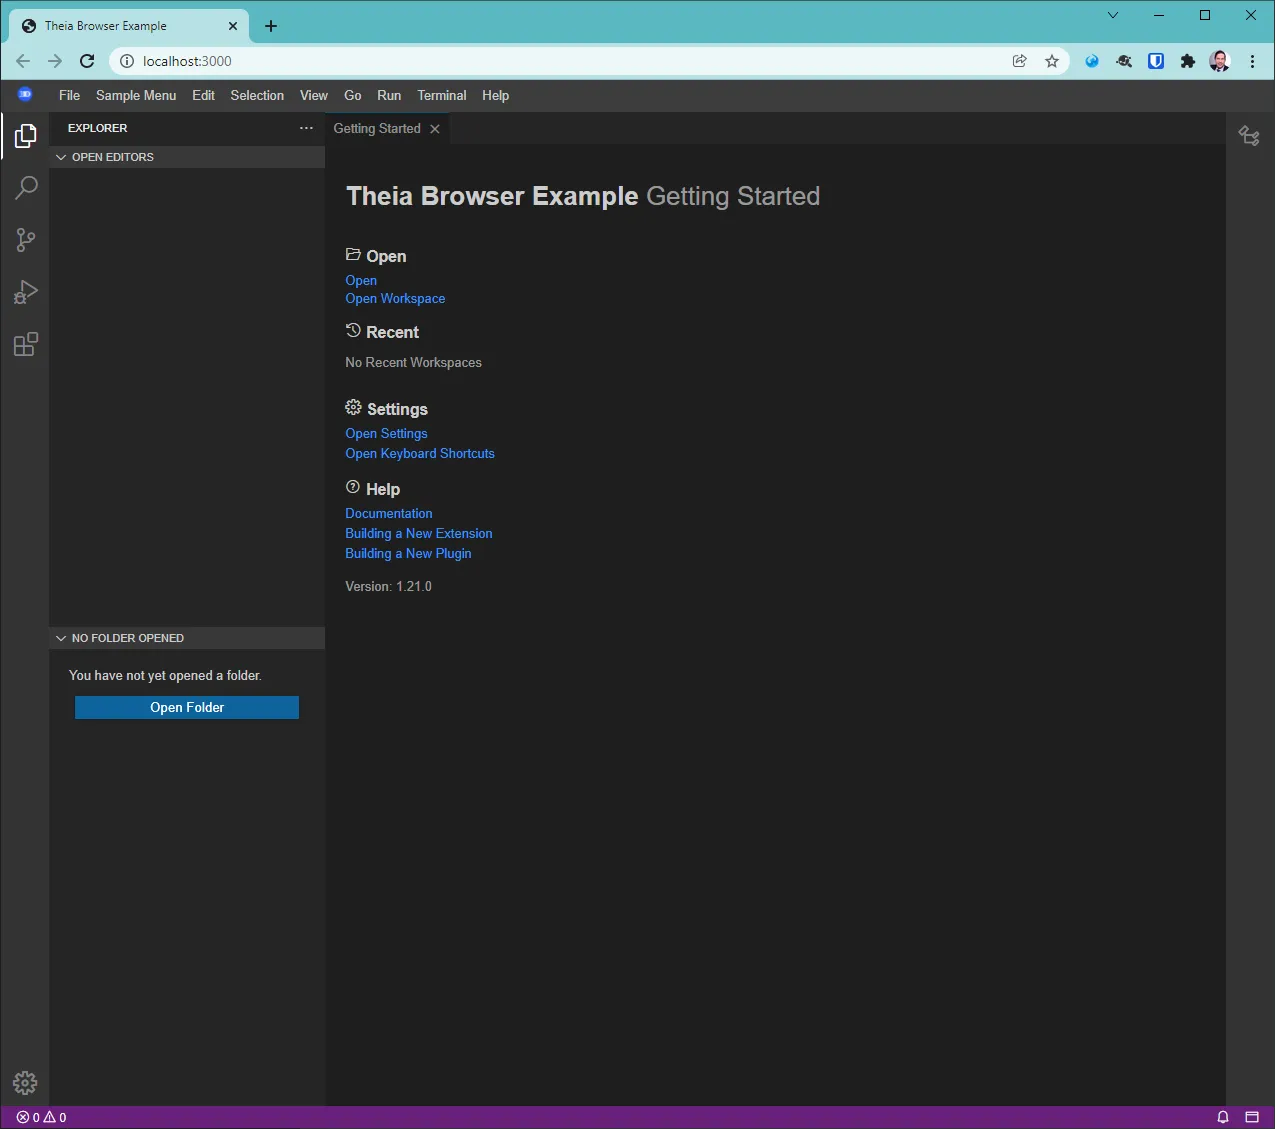This screenshot has height=1129, width=1275.
Task: Close the Getting Started tab
Action: [x=435, y=129]
